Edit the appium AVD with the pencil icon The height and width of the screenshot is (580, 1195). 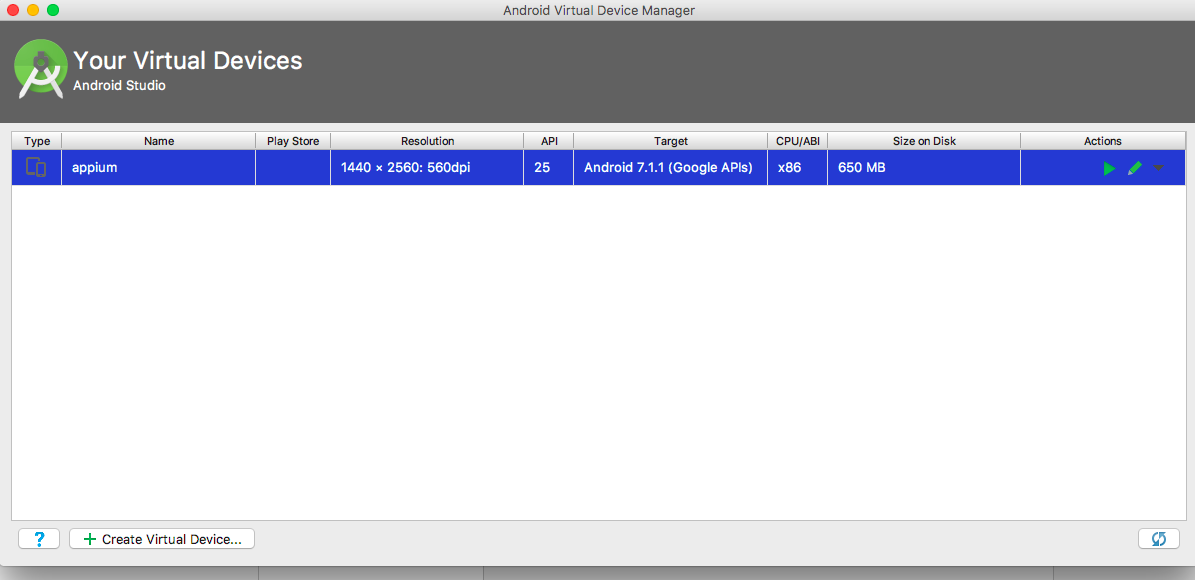1135,168
